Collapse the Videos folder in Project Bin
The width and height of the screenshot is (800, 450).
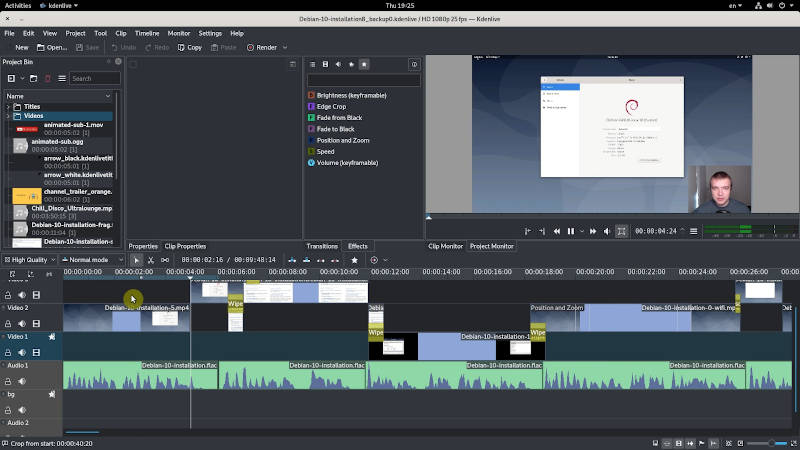(x=8, y=116)
